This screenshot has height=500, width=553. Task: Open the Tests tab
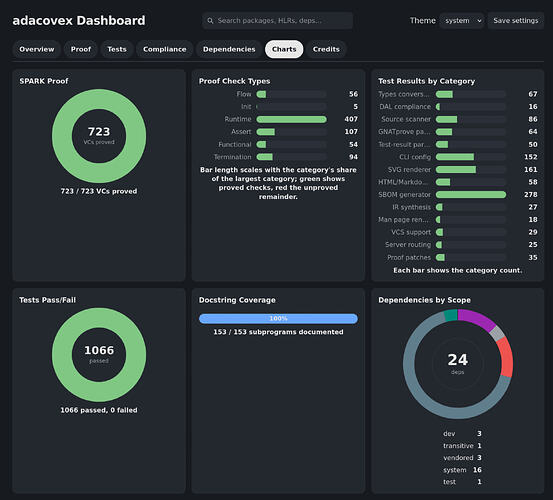(x=117, y=49)
